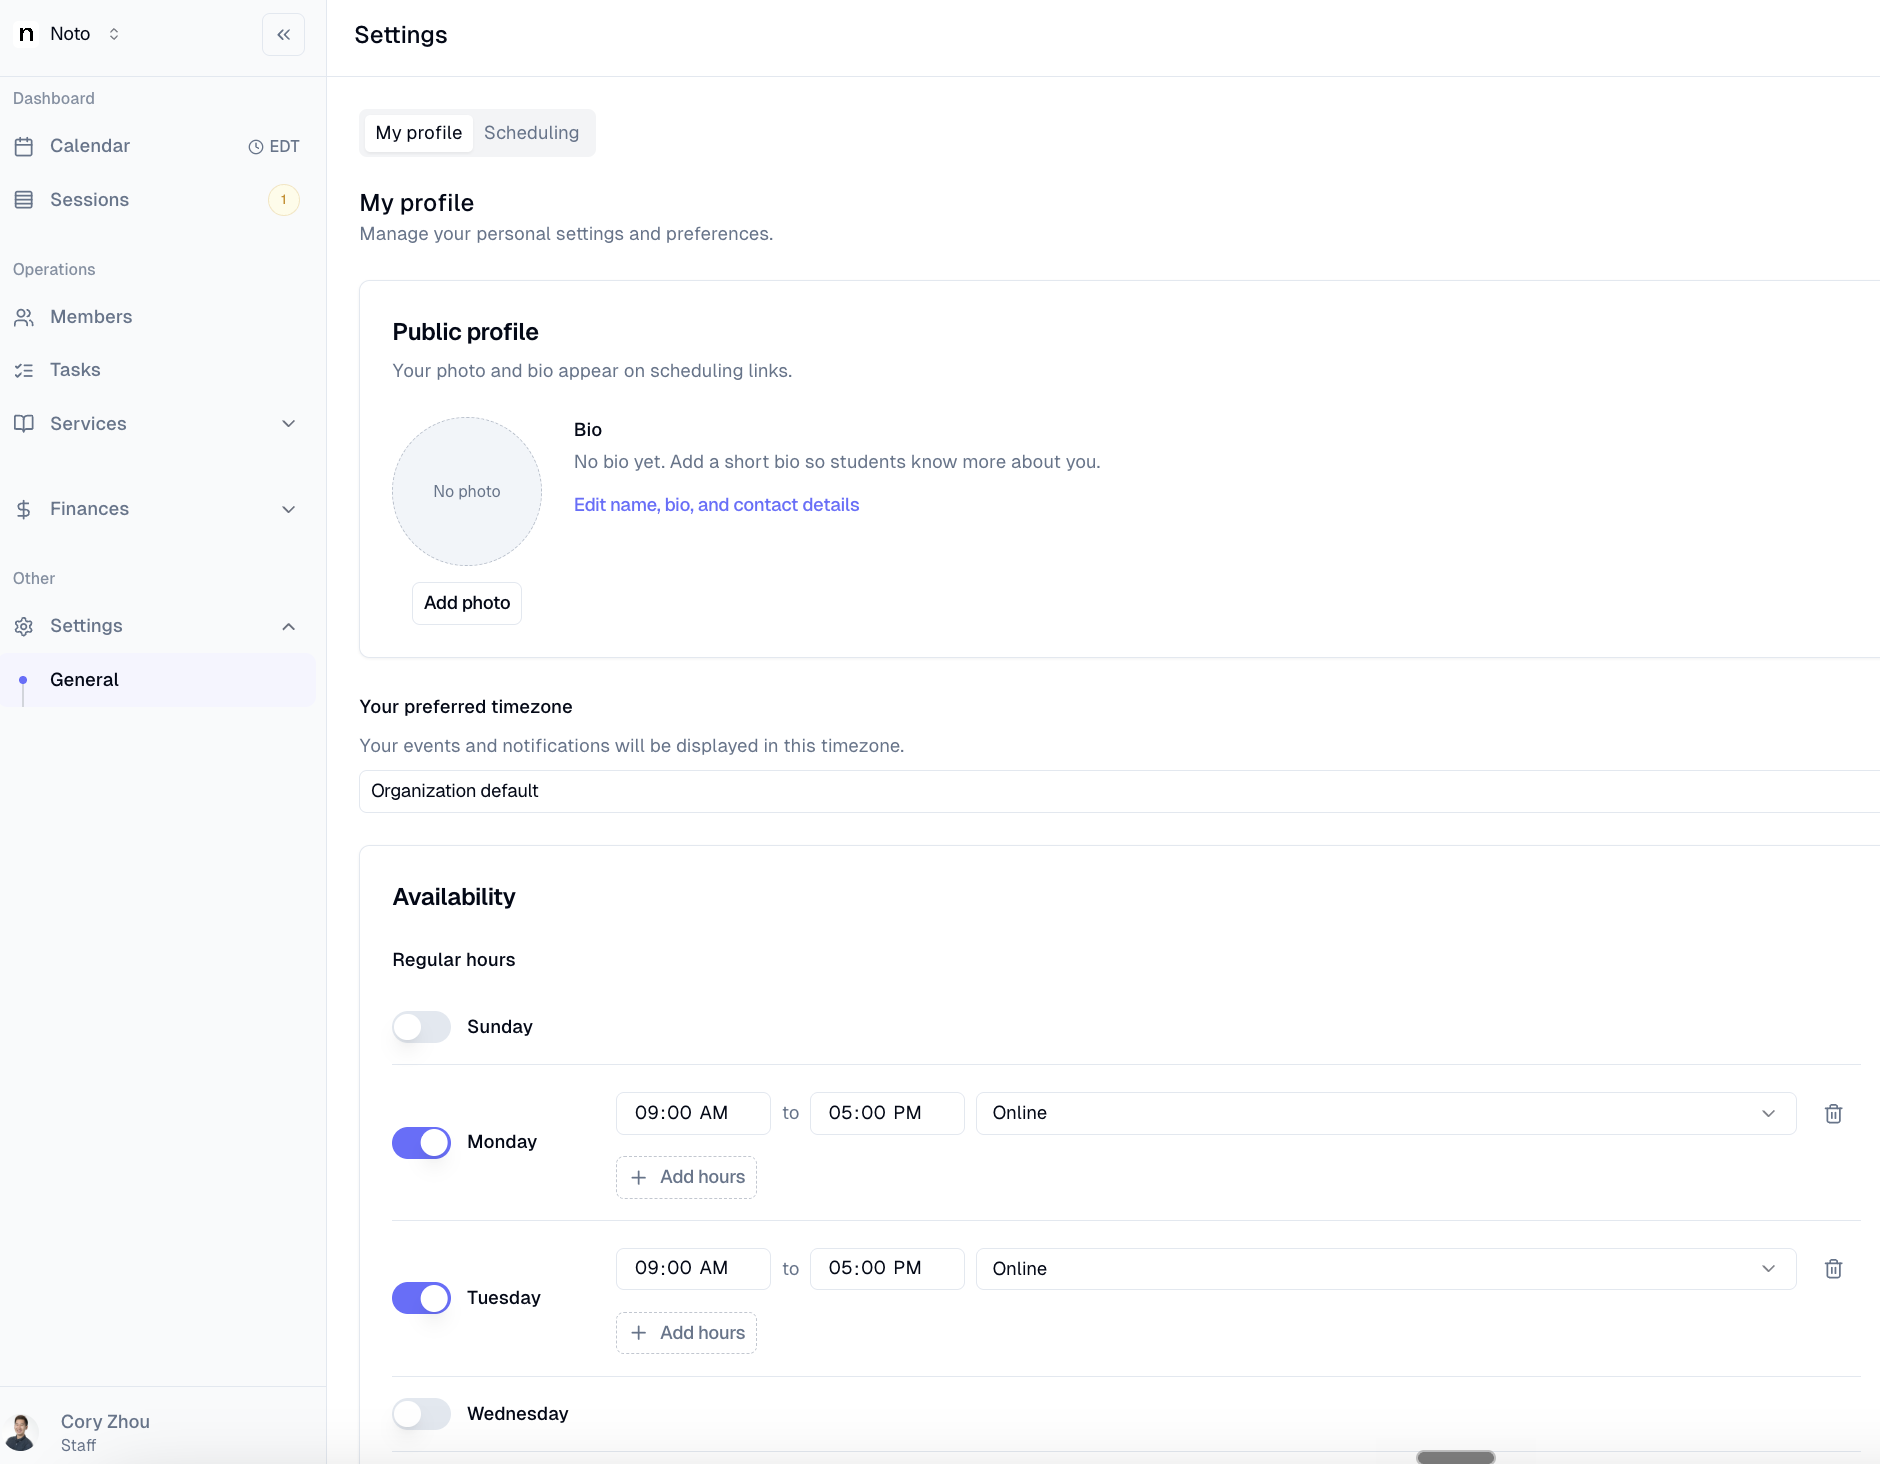Click the Finances dollar icon
The width and height of the screenshot is (1880, 1464).
[x=24, y=509]
